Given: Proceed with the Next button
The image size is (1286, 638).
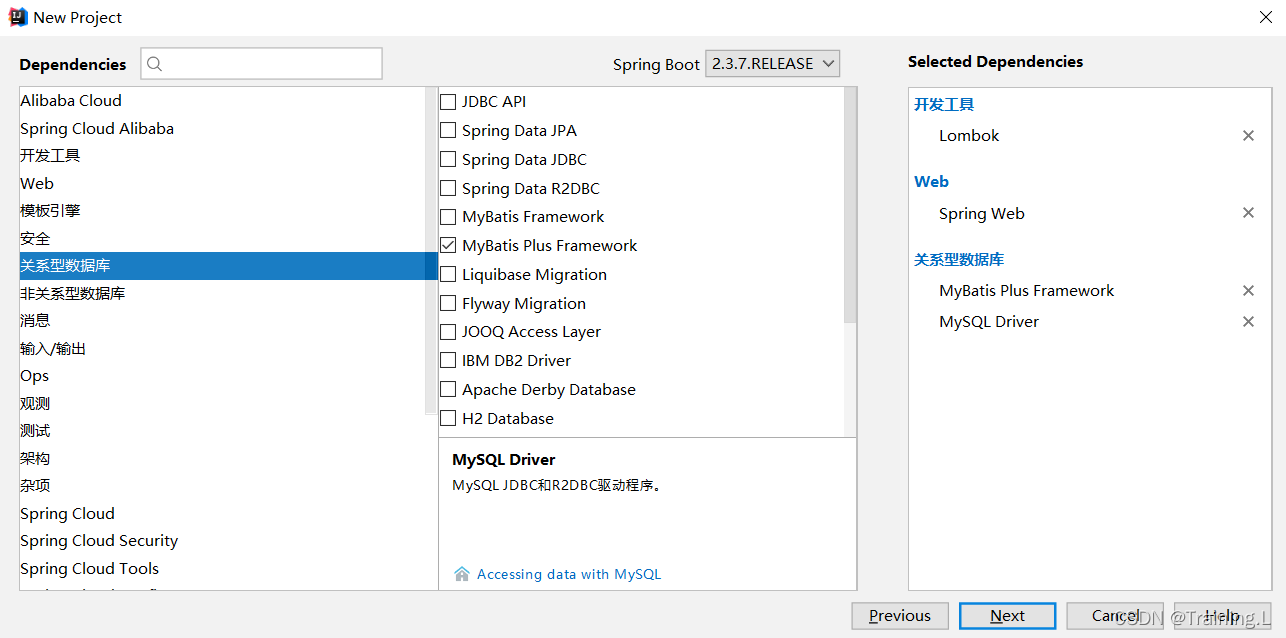Looking at the screenshot, I should tap(1007, 616).
